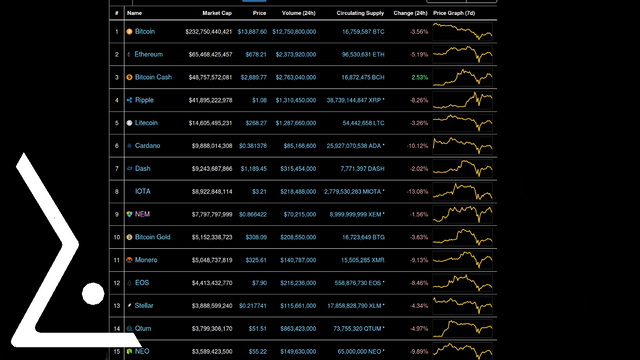Open the Bitcoin Gold name link
640x360 pixels.
point(153,237)
